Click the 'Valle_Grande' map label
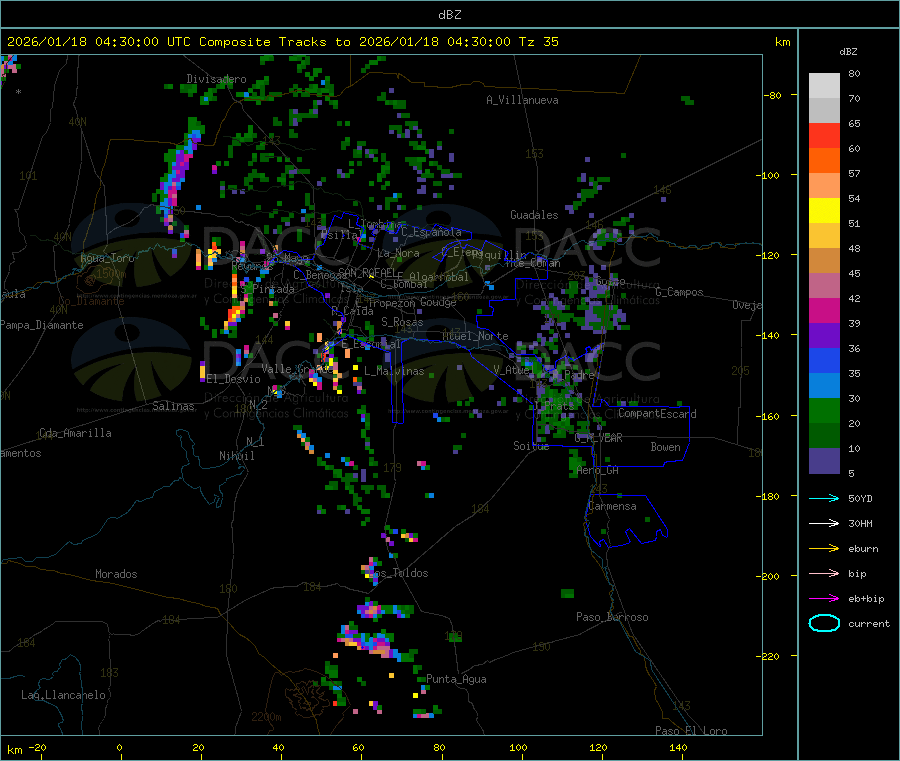The height and width of the screenshot is (761, 900). [297, 369]
